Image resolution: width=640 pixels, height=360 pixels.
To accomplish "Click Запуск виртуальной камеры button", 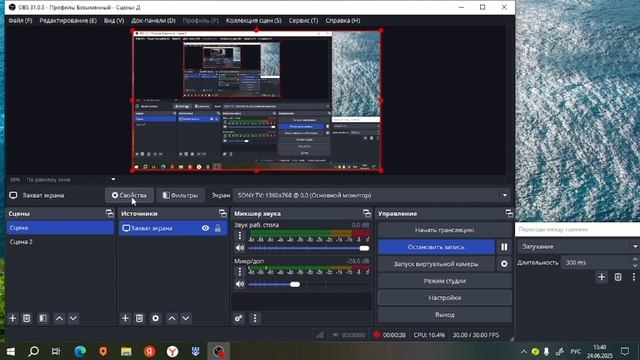I will click(436, 264).
